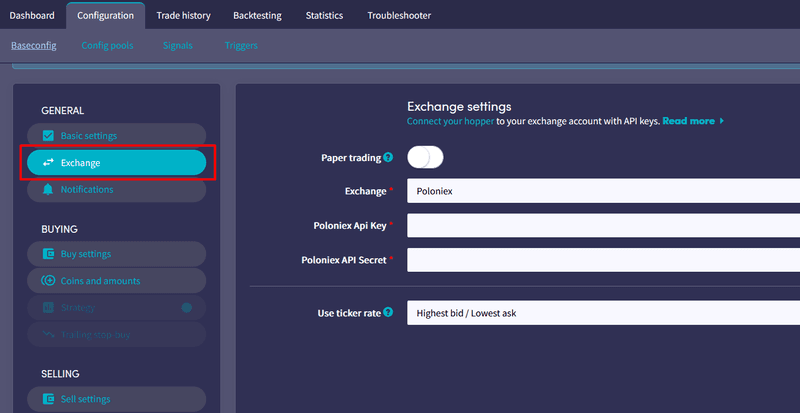
Task: Click the Sell settings wallet icon
Action: (48, 399)
